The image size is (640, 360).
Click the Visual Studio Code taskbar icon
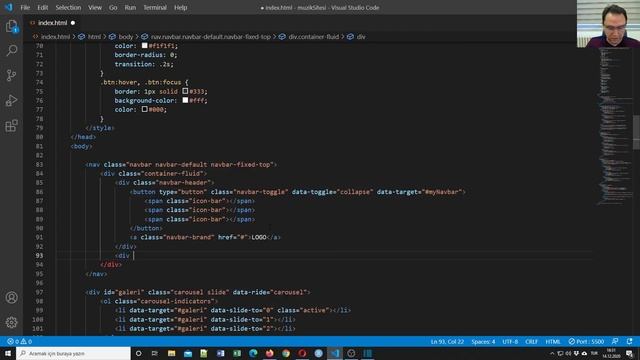[335, 353]
